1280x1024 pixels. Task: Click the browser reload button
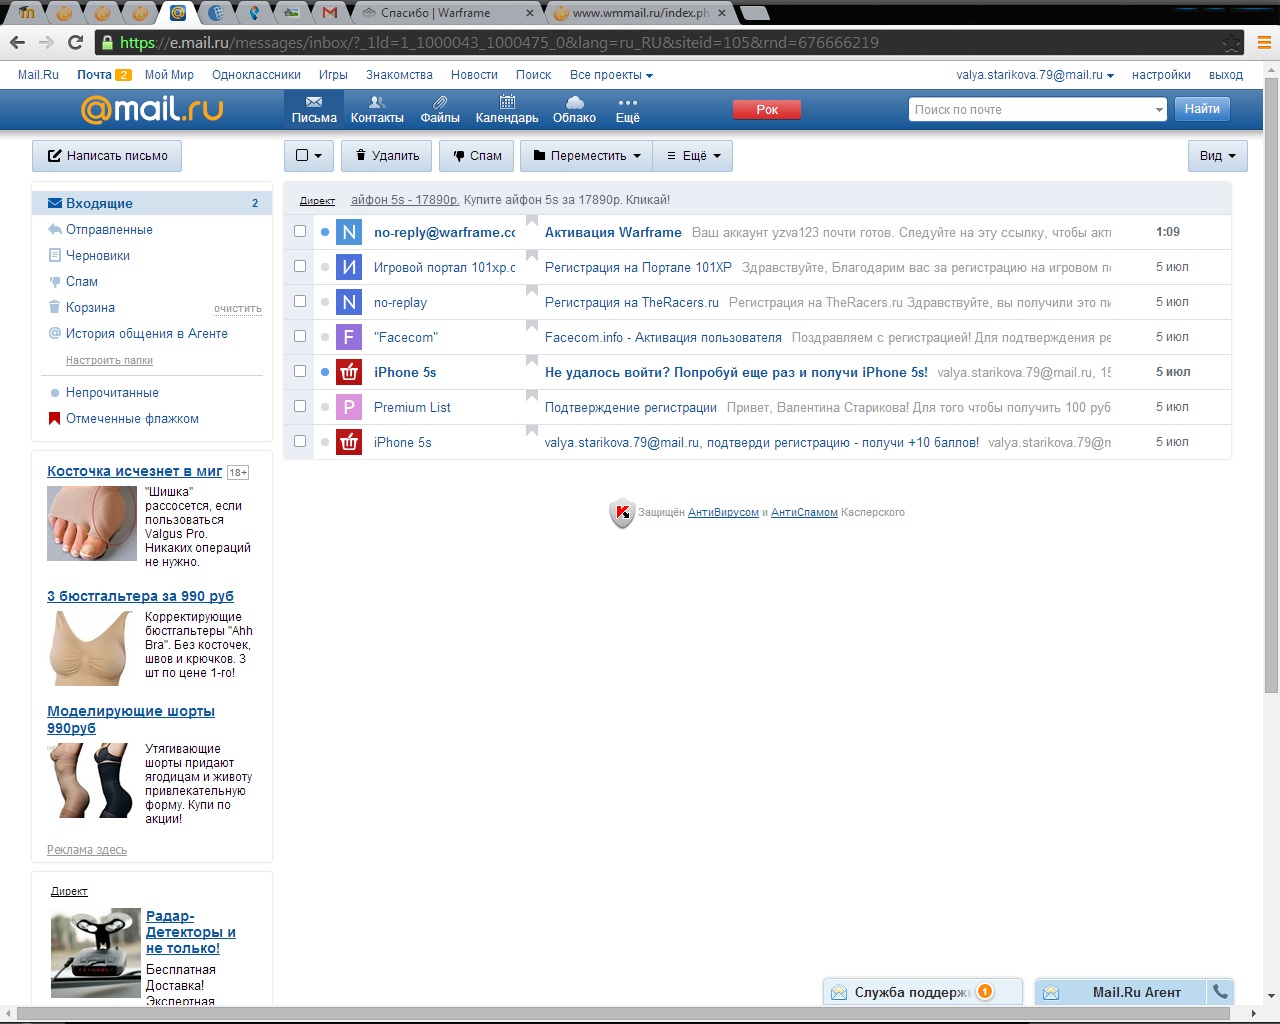click(75, 42)
